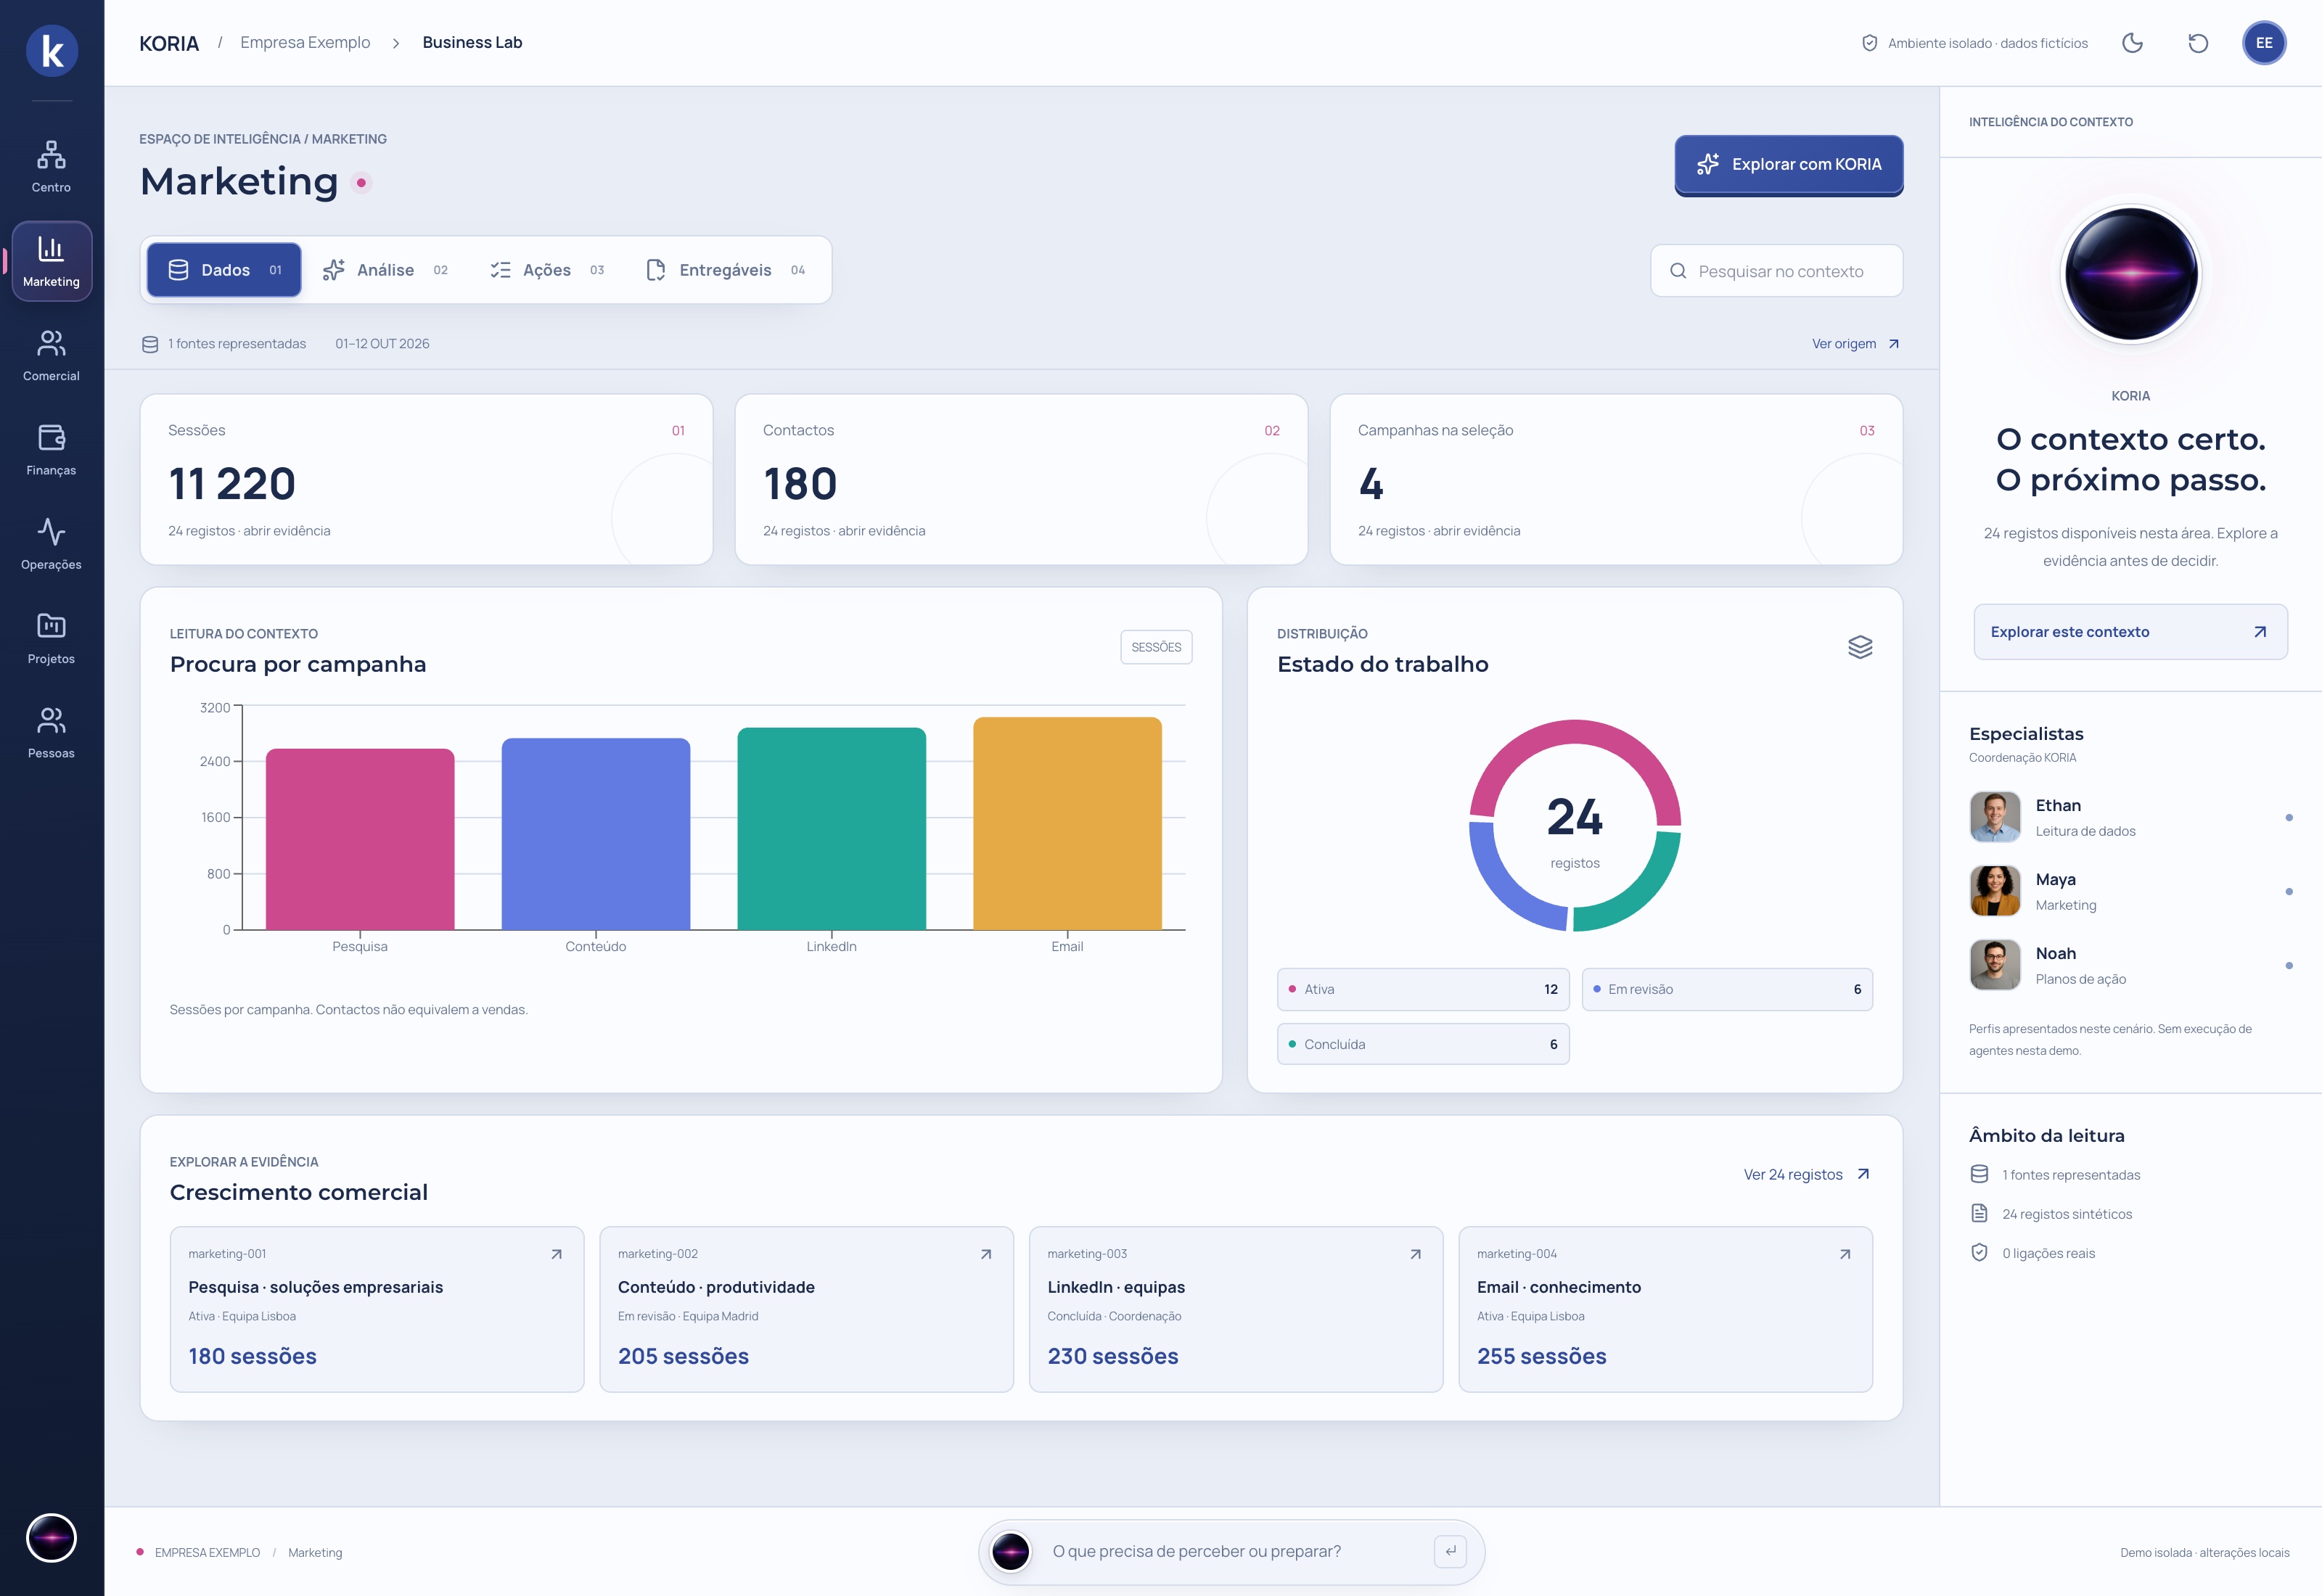
Task: Open marketing-002 card arrow icon
Action: [x=986, y=1254]
